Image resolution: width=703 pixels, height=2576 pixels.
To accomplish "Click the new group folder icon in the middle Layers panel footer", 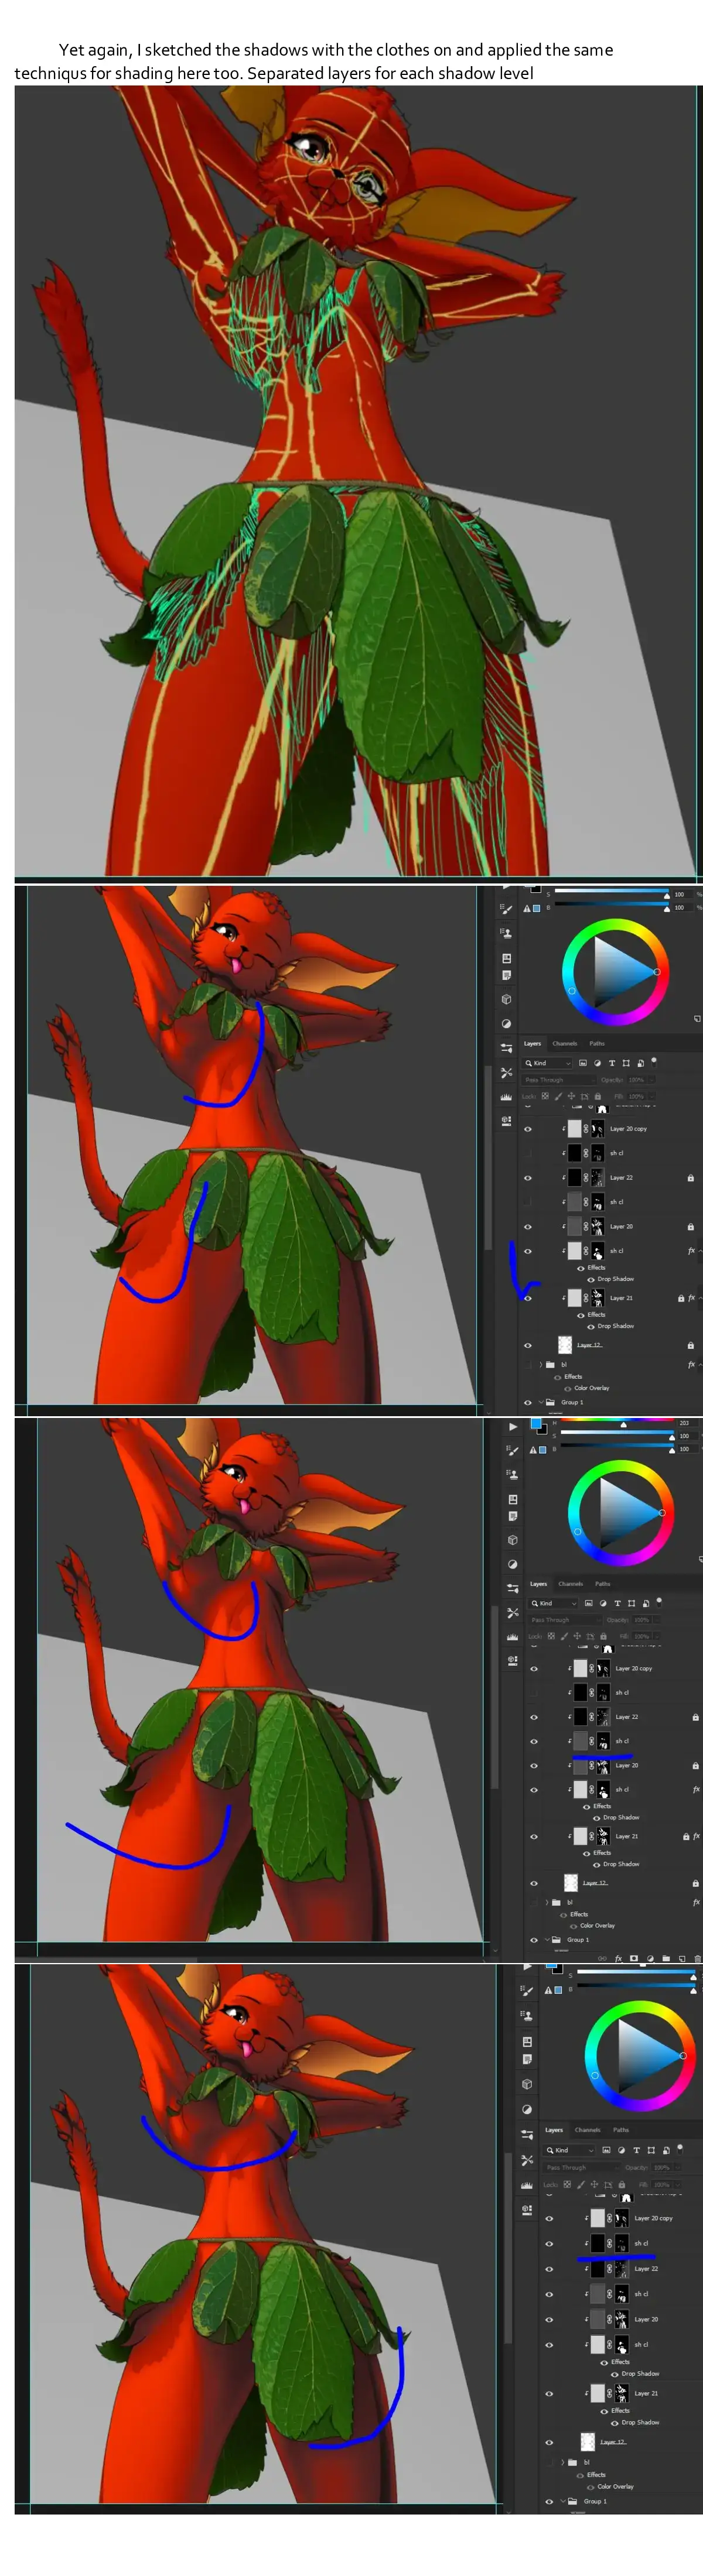I will [x=666, y=1959].
